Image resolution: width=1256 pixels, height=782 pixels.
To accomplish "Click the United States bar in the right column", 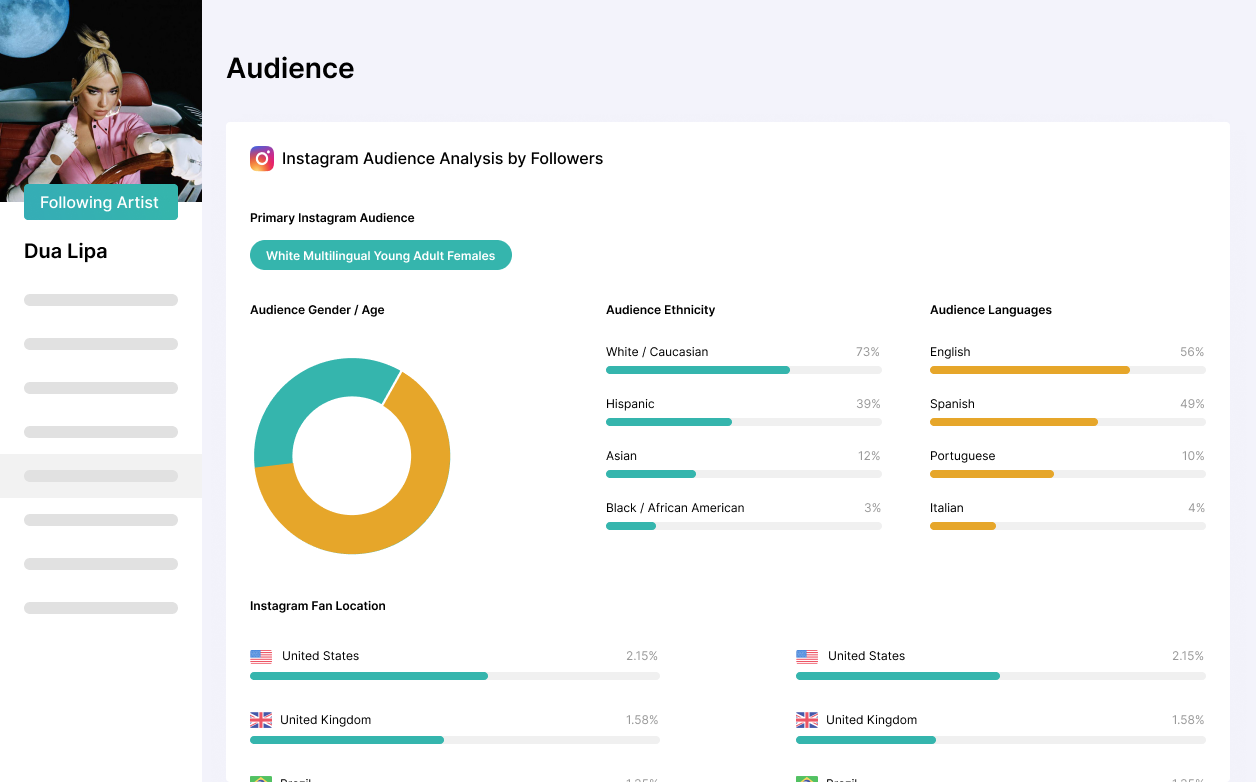I will pyautogui.click(x=1001, y=676).
